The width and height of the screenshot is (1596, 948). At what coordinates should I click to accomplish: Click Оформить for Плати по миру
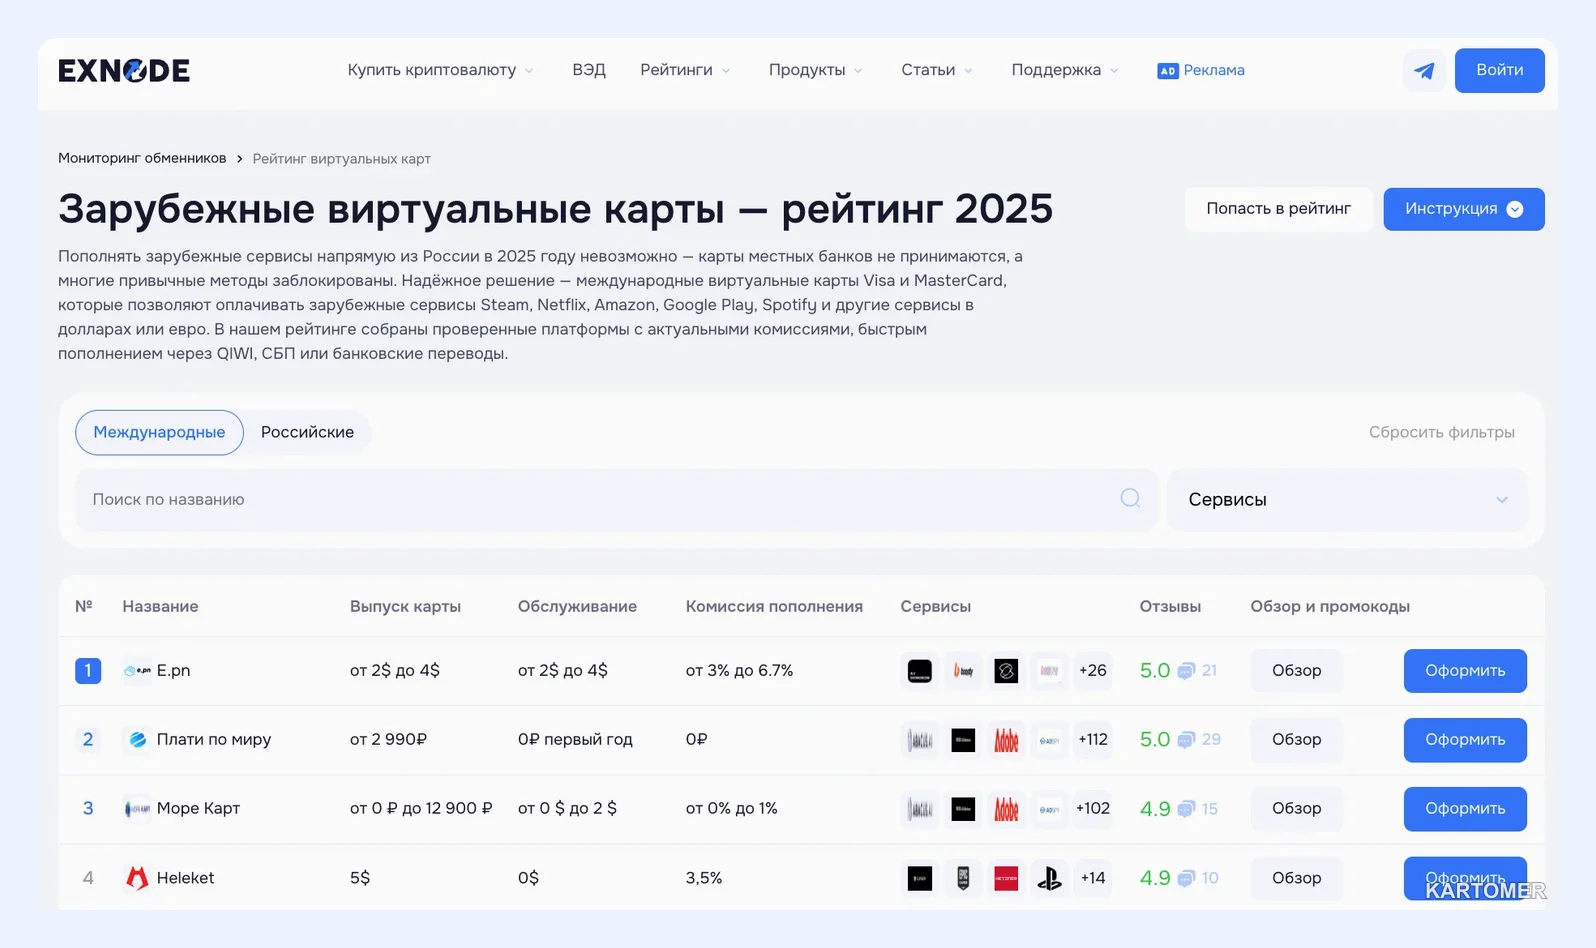click(1465, 740)
